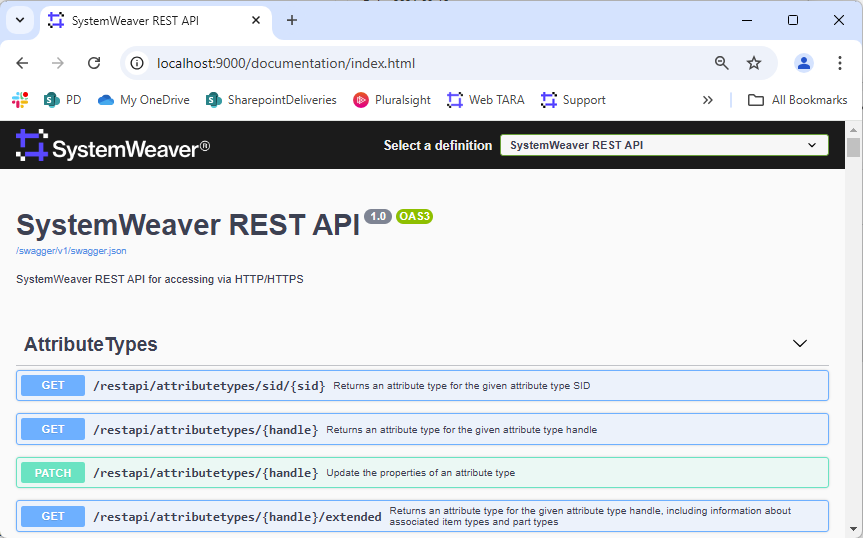Open the Select a definition dropdown
Image resolution: width=863 pixels, height=538 pixels.
pyautogui.click(x=664, y=145)
